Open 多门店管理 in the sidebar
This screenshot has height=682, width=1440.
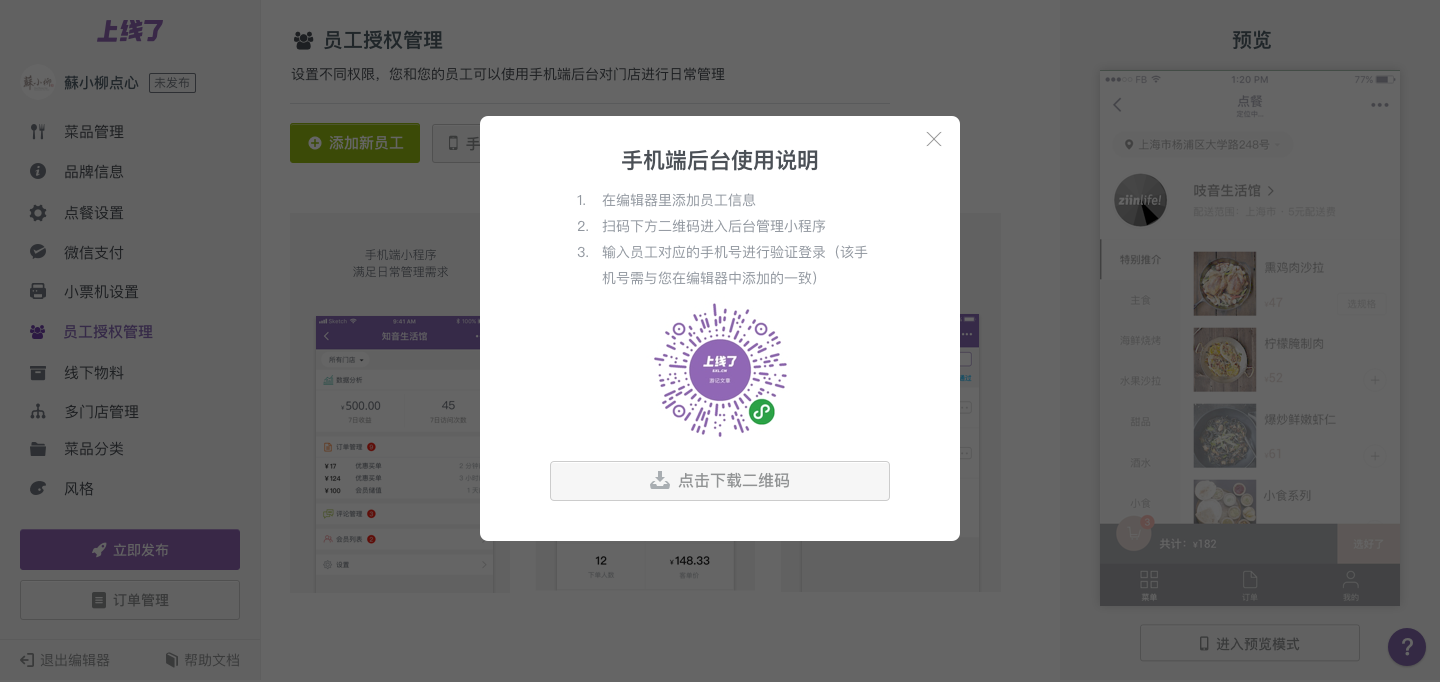(101, 412)
